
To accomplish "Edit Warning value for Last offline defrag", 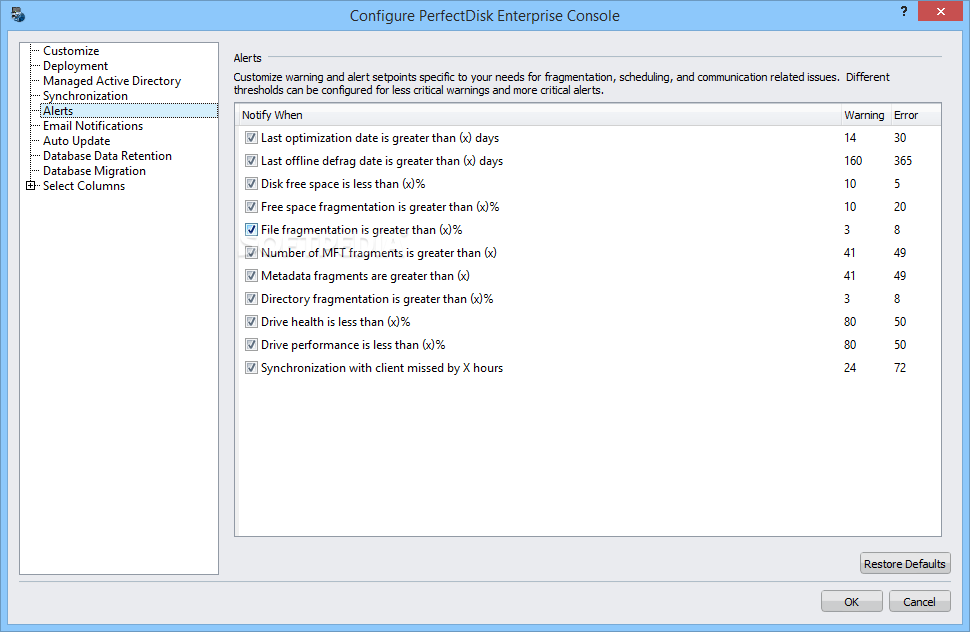I will (x=852, y=161).
